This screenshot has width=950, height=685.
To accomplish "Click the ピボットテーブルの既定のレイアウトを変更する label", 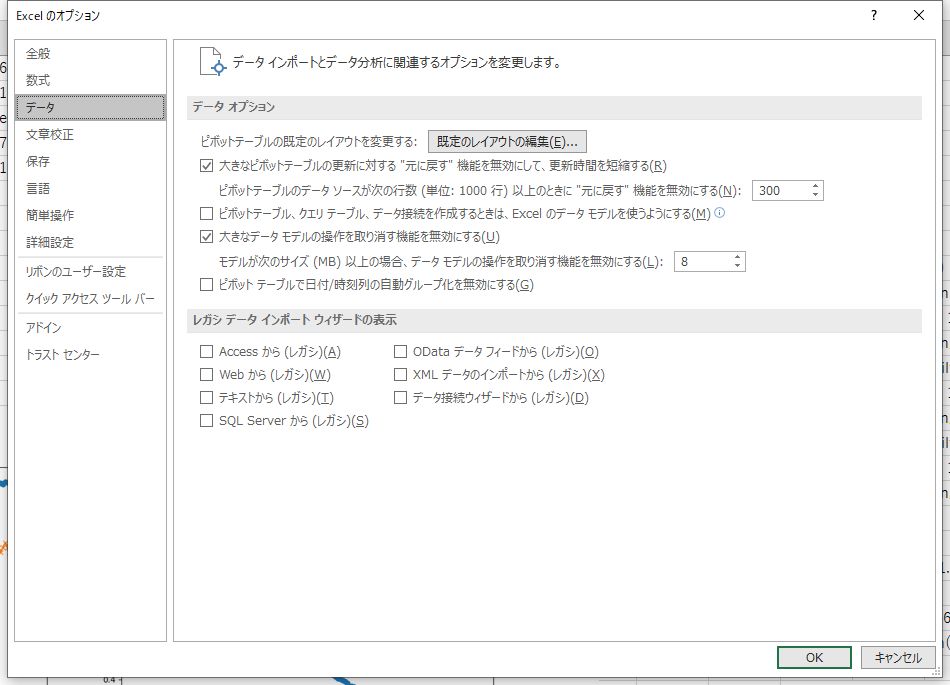I will (x=308, y=142).
